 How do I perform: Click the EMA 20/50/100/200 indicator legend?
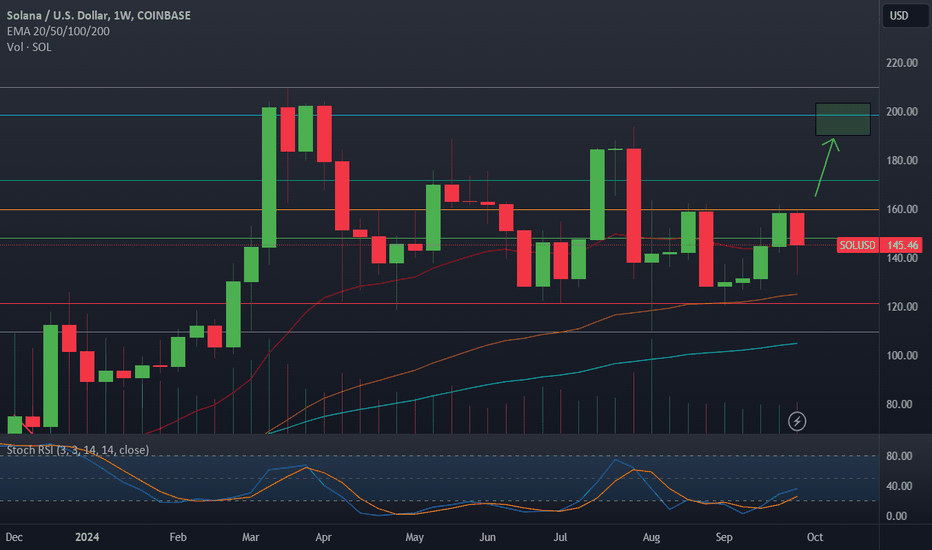click(x=58, y=31)
